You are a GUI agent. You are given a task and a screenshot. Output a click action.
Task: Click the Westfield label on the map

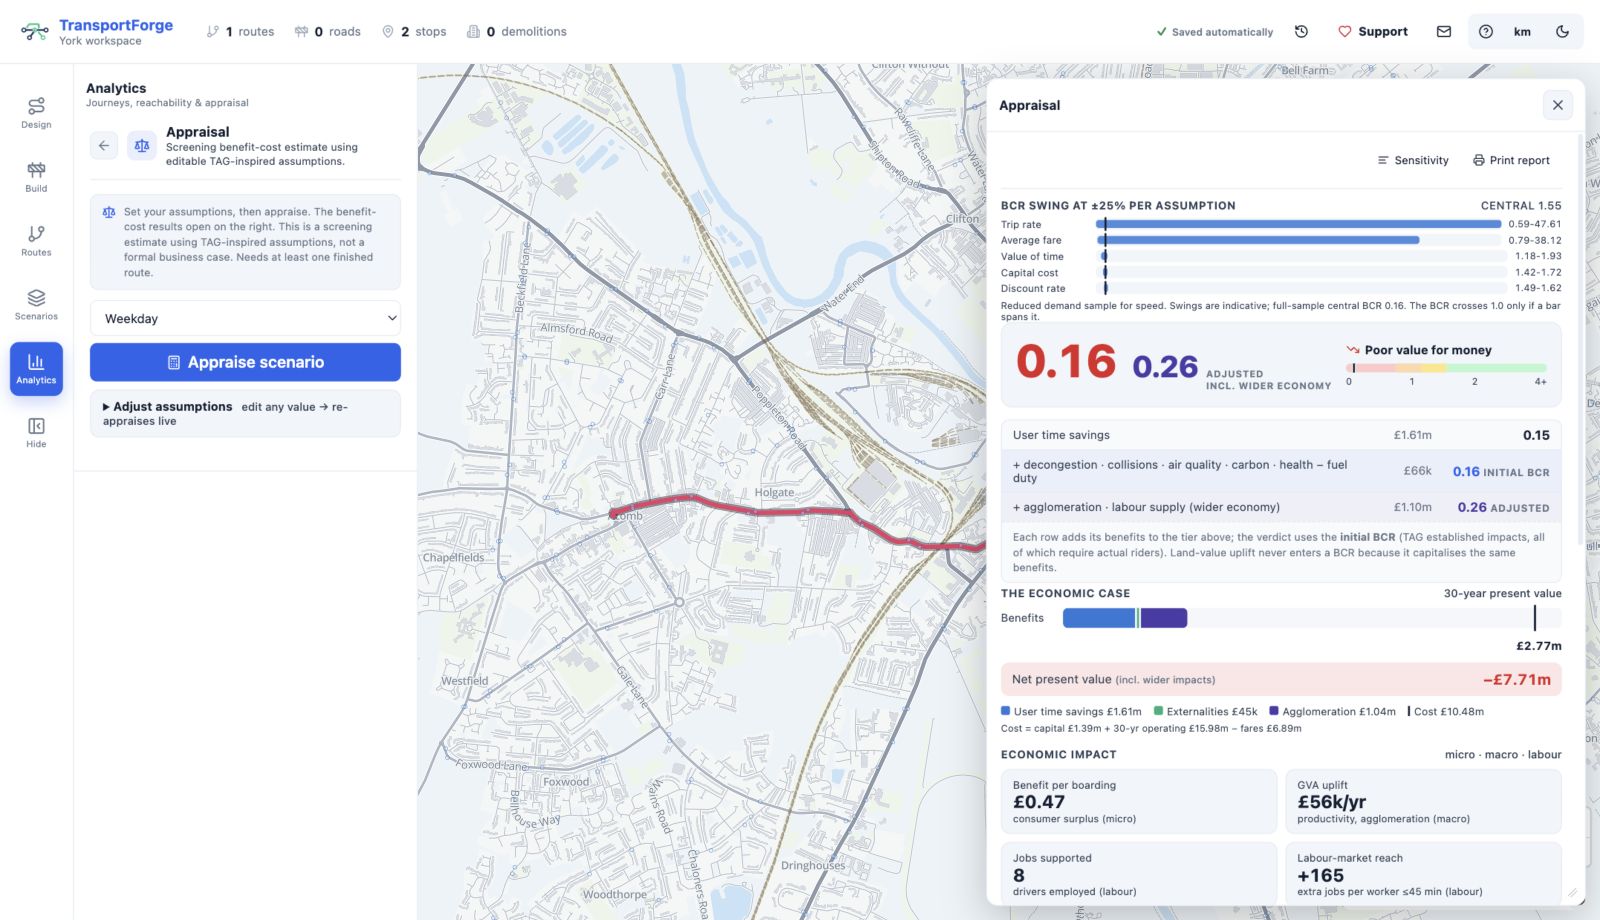465,681
